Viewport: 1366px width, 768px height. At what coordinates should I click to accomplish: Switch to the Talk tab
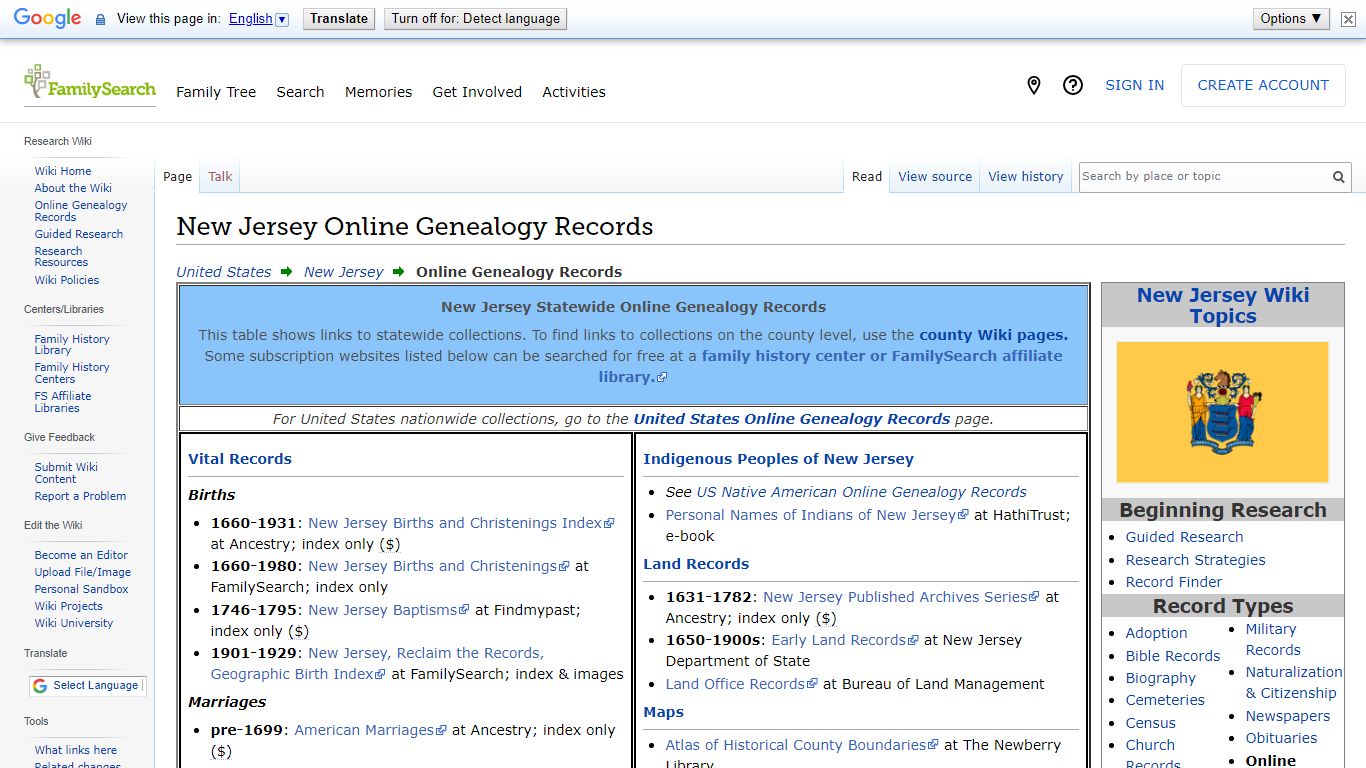[x=220, y=177]
